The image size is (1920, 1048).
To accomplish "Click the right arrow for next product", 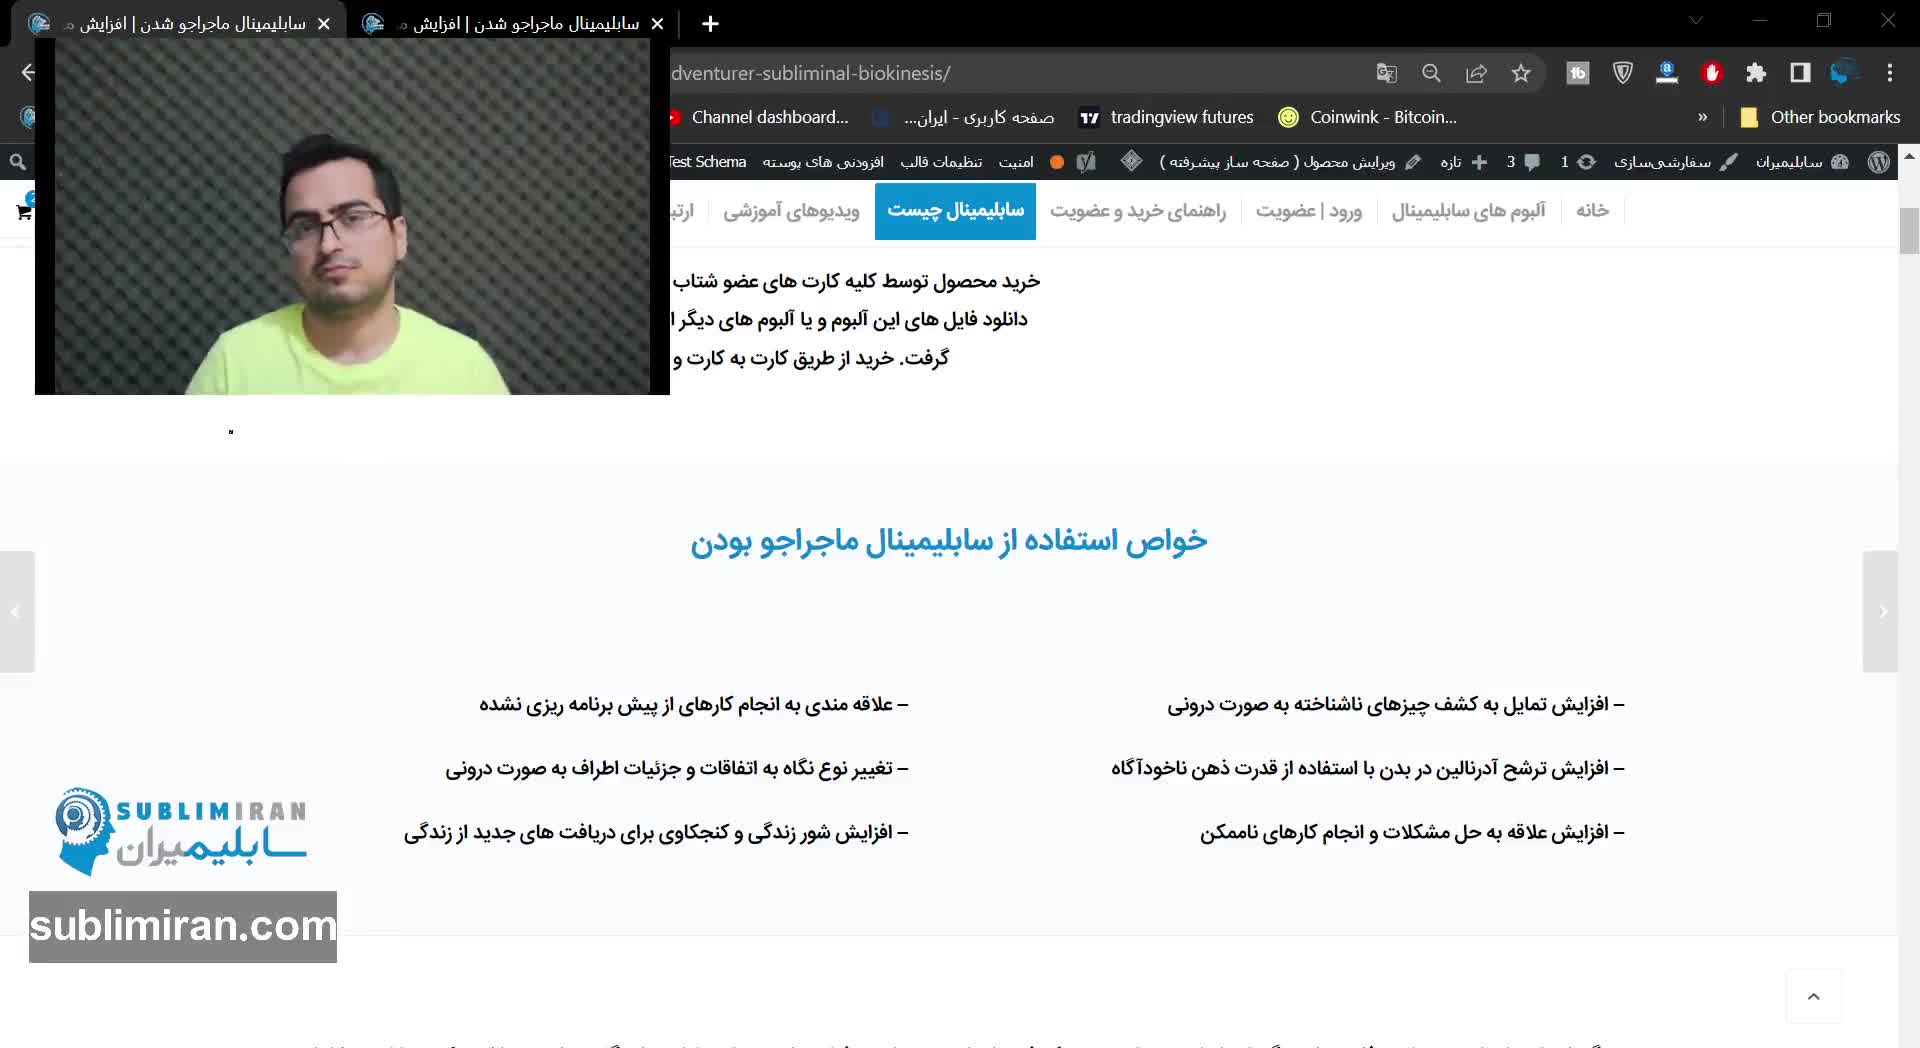I will click(x=1881, y=611).
